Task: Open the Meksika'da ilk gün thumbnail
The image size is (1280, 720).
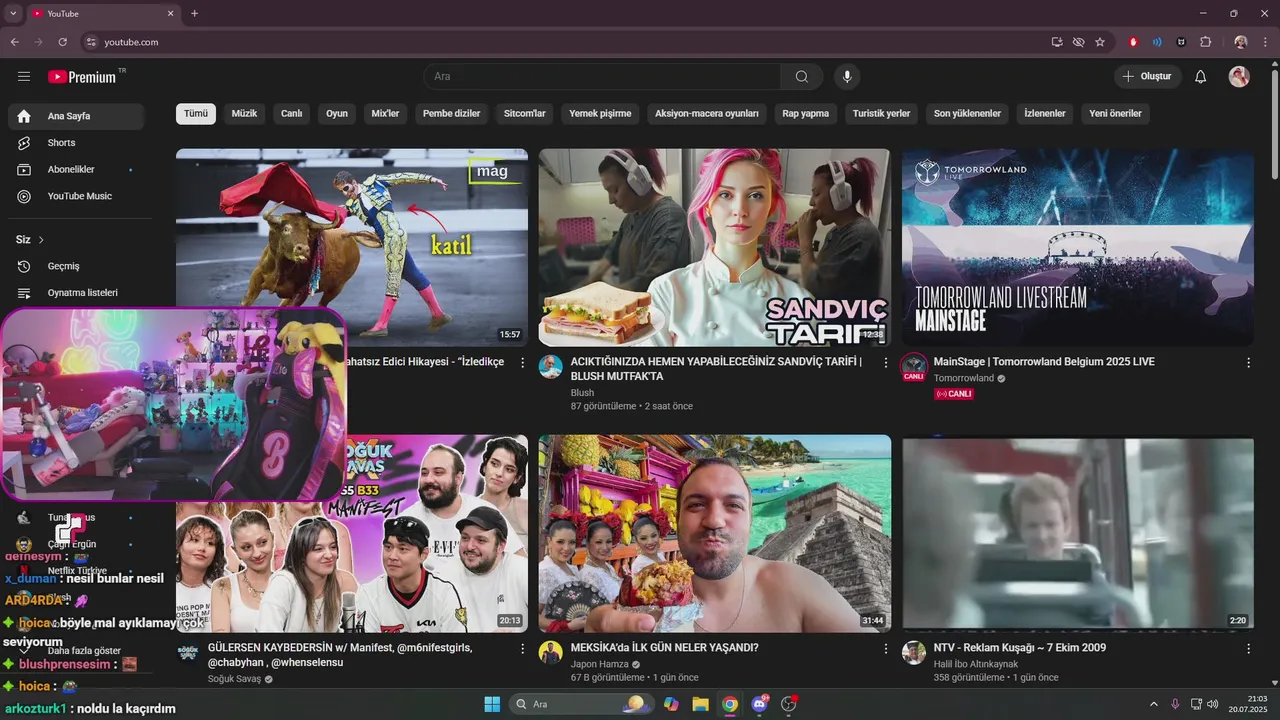Action: pos(714,533)
